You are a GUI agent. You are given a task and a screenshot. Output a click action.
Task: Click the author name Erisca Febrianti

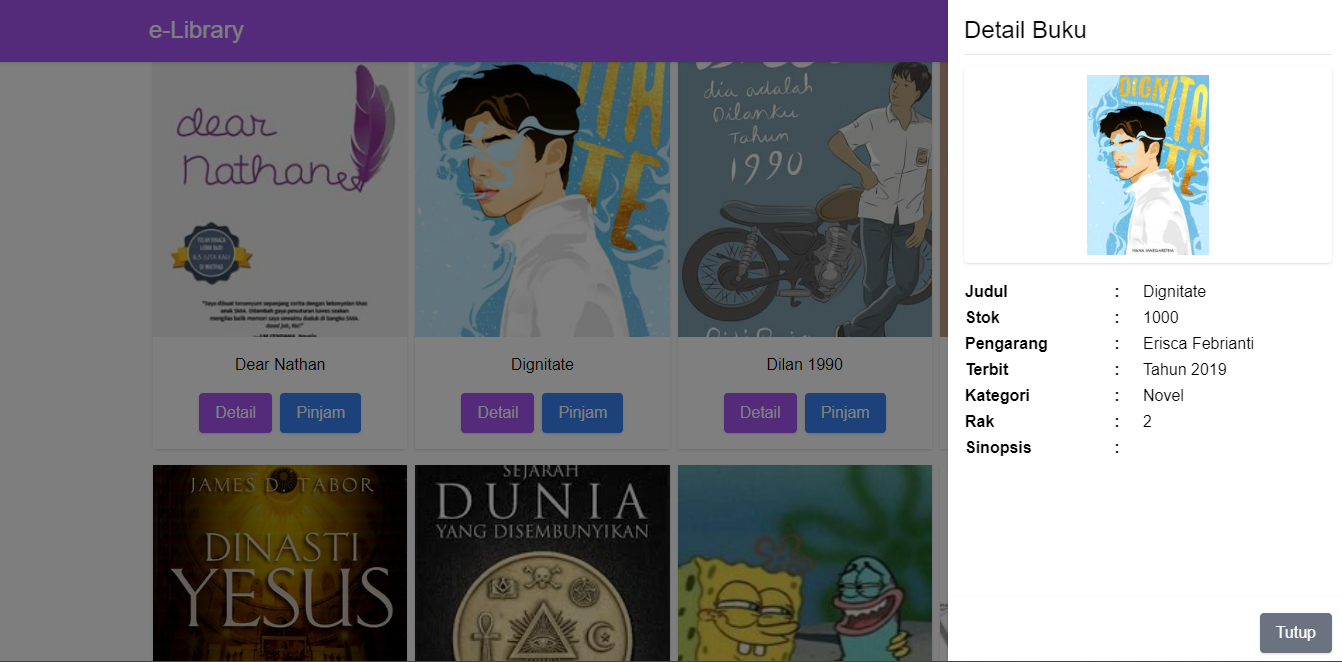tap(1198, 344)
